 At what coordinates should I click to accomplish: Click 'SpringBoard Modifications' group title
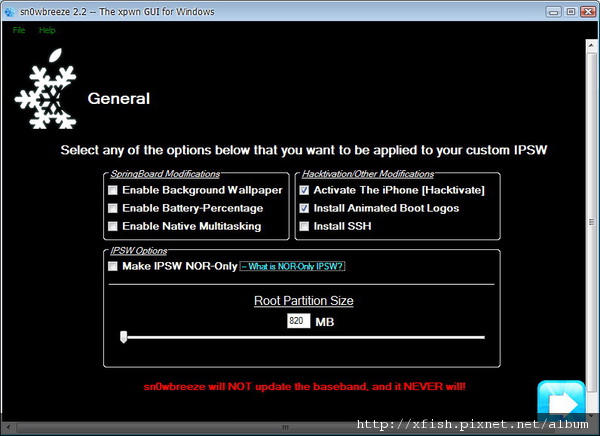(x=165, y=174)
